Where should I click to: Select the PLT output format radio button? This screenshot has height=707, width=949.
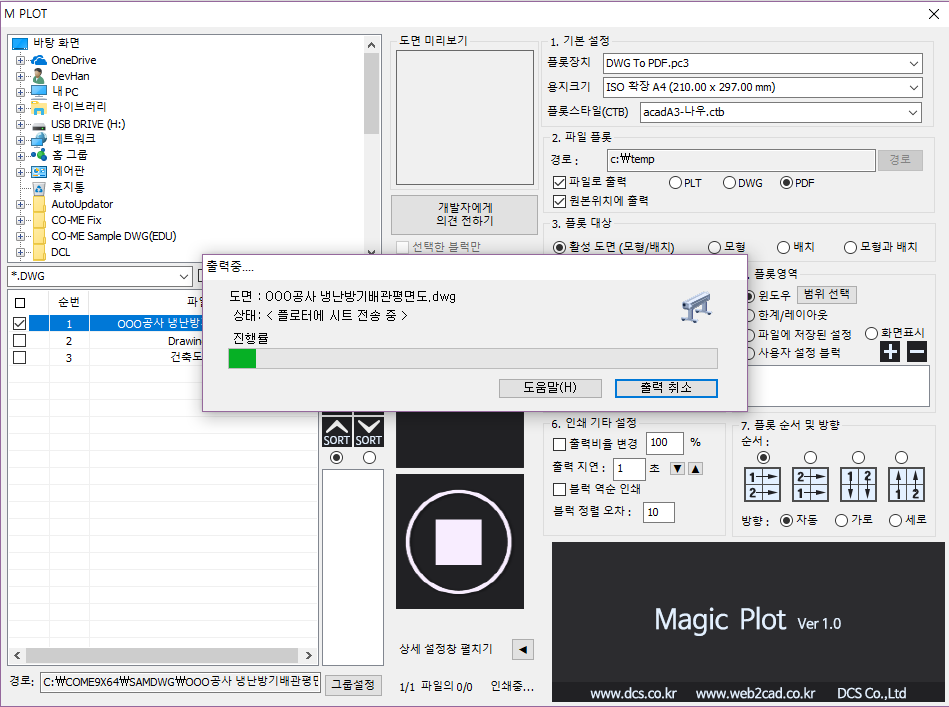click(676, 183)
